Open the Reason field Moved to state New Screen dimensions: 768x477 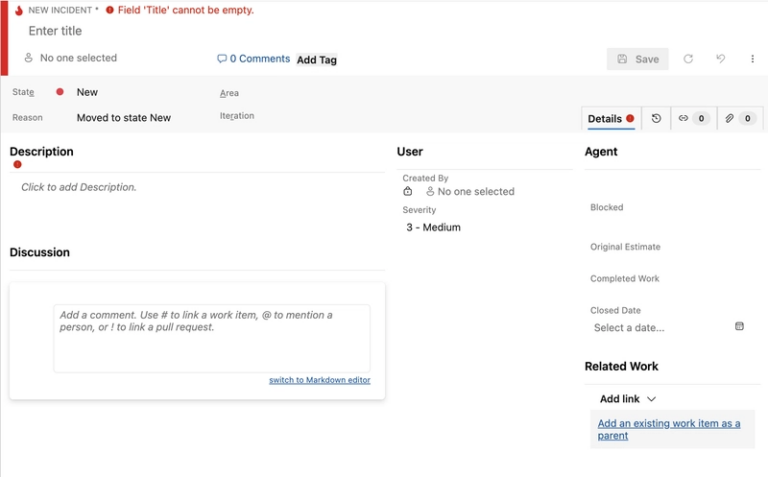(124, 118)
